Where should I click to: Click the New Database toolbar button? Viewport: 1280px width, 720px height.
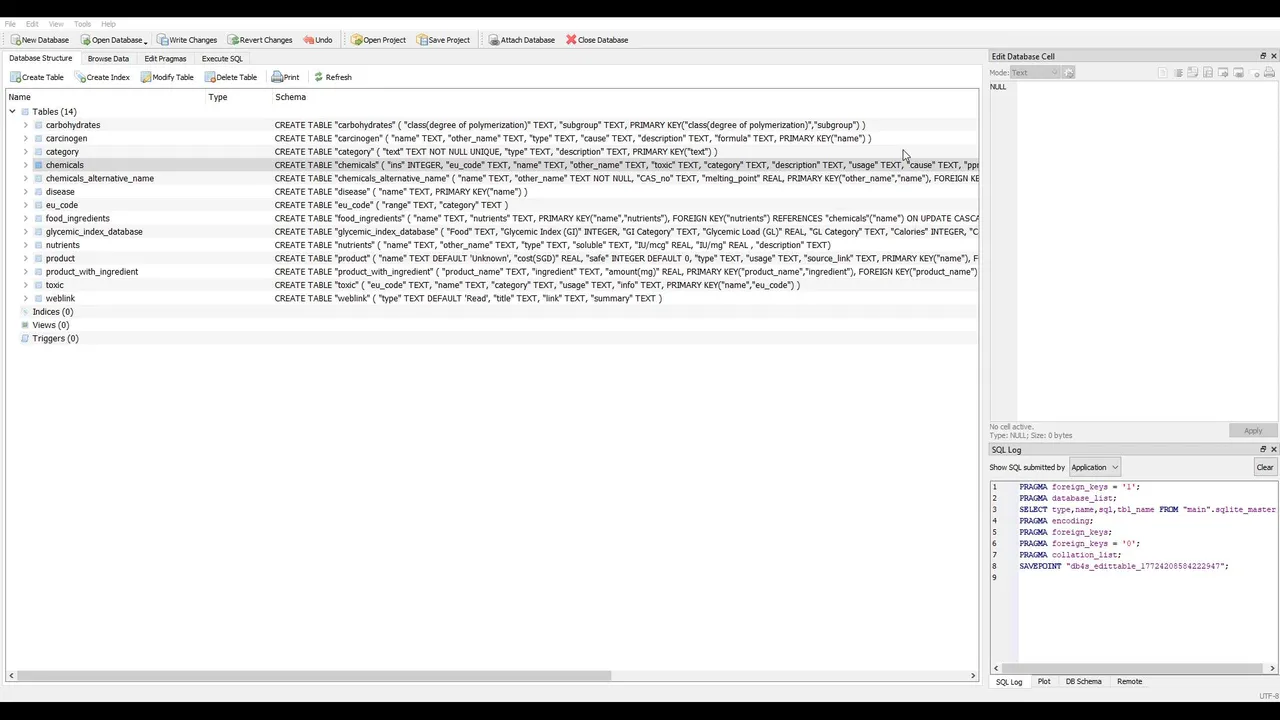tap(40, 40)
